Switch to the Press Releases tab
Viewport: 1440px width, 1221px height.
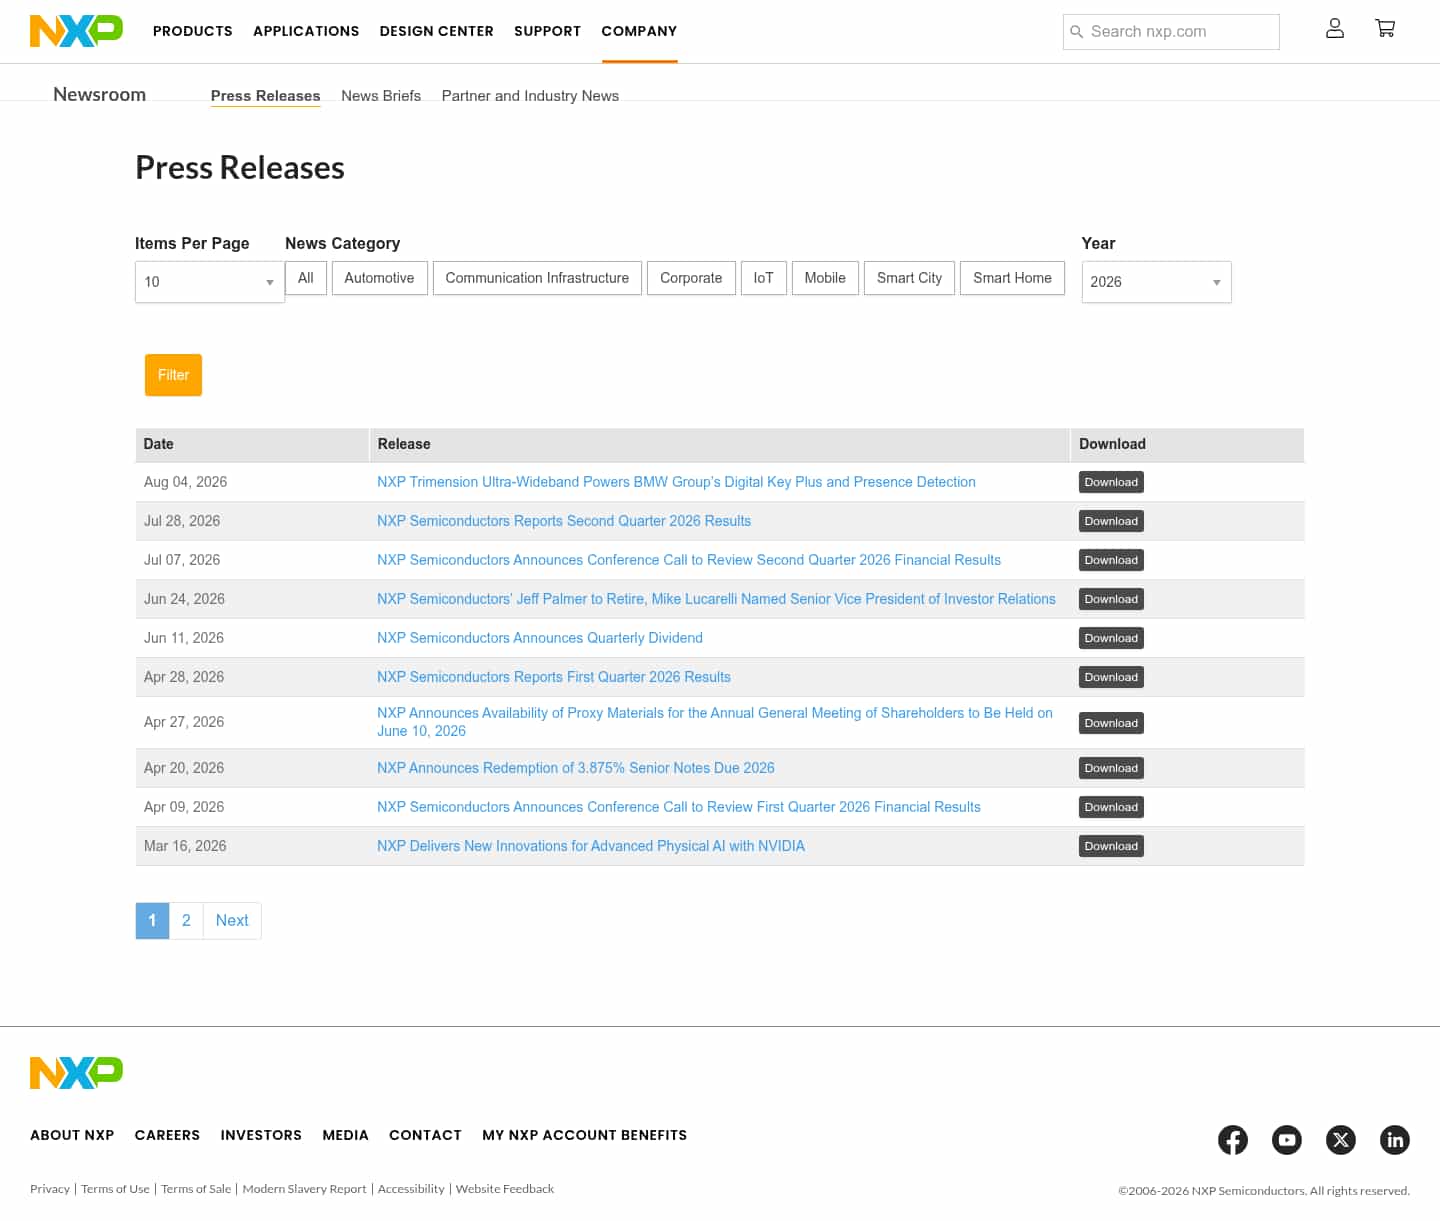pyautogui.click(x=265, y=96)
